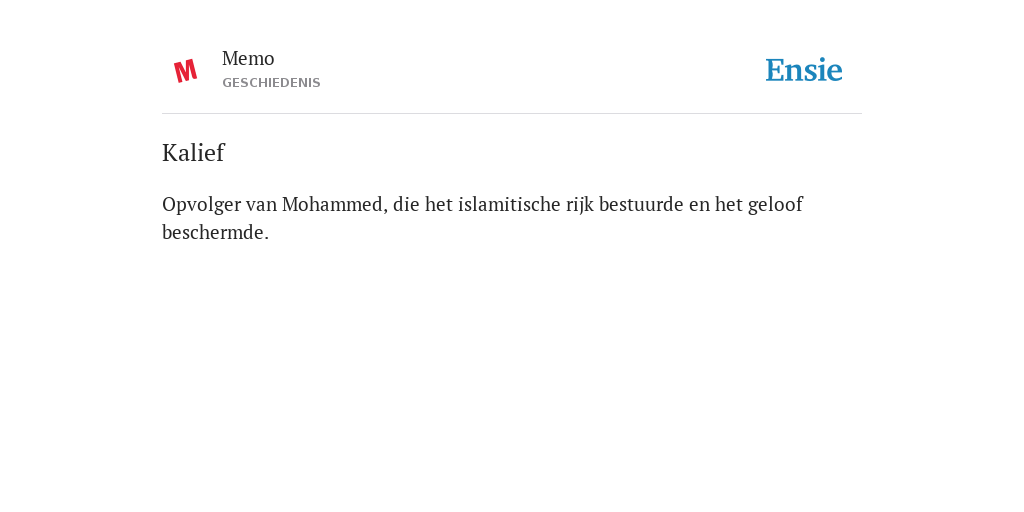Click the Kalief definition paragraph
This screenshot has height=512, width=1024.
coord(483,219)
